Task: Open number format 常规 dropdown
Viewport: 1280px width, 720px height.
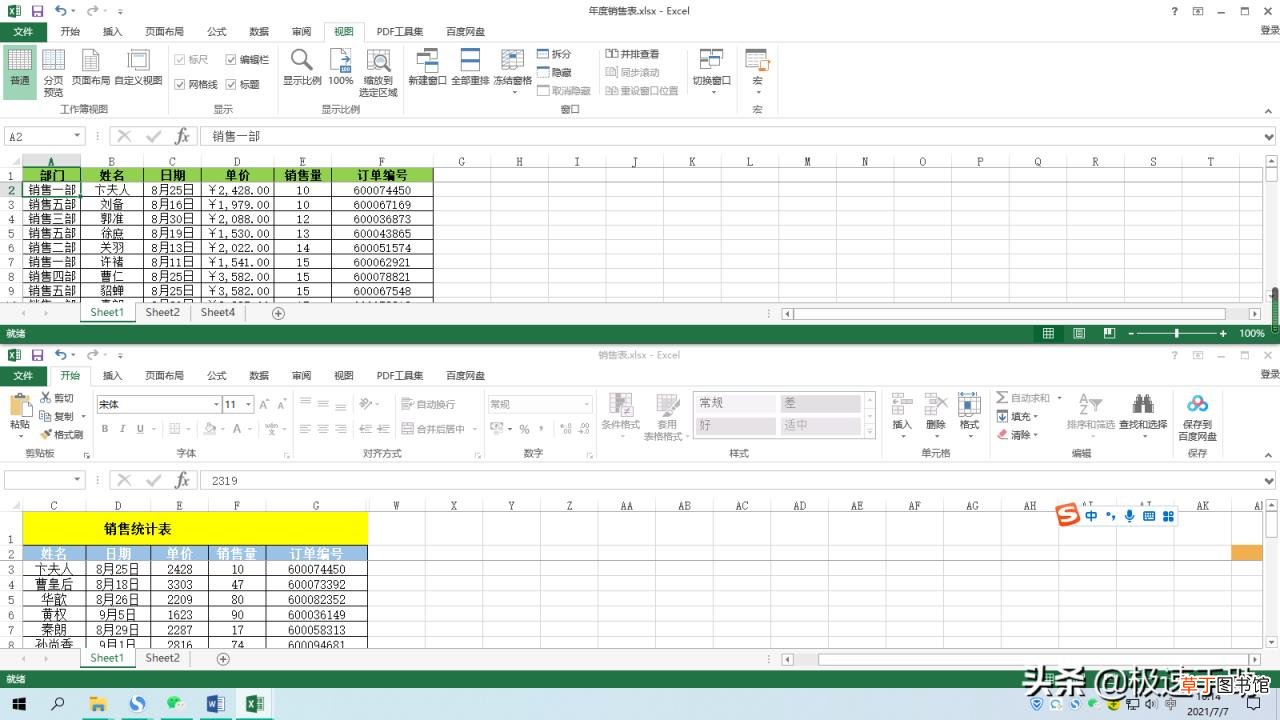Action: (586, 405)
